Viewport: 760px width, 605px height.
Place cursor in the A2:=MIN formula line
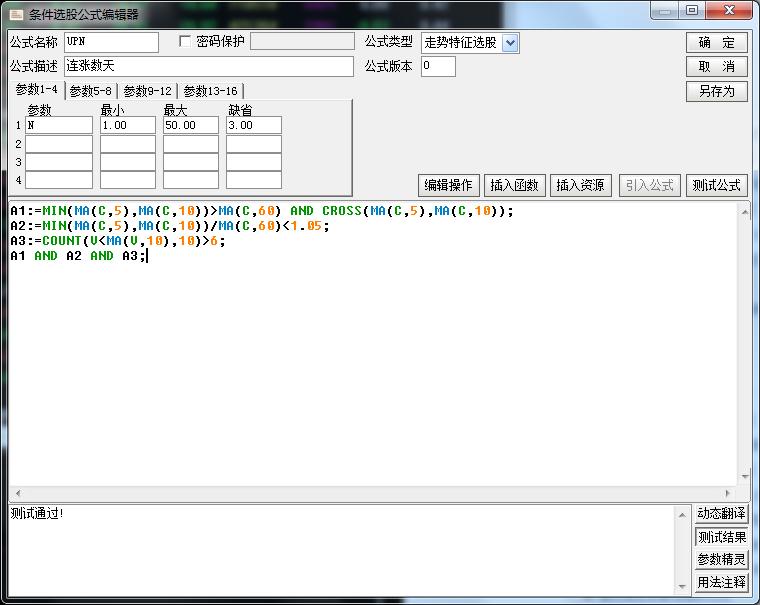click(x=170, y=226)
